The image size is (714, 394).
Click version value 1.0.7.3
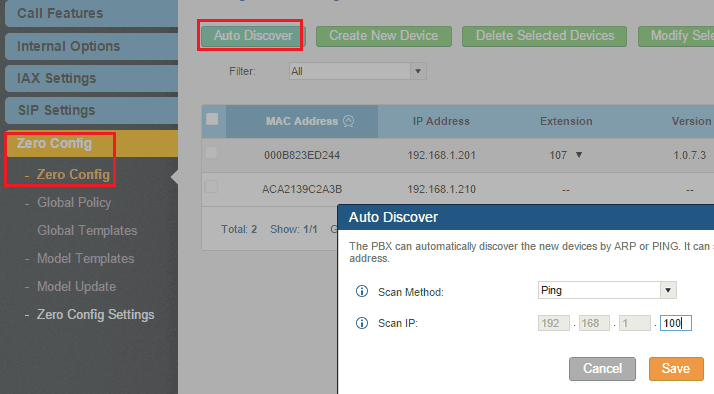point(689,155)
